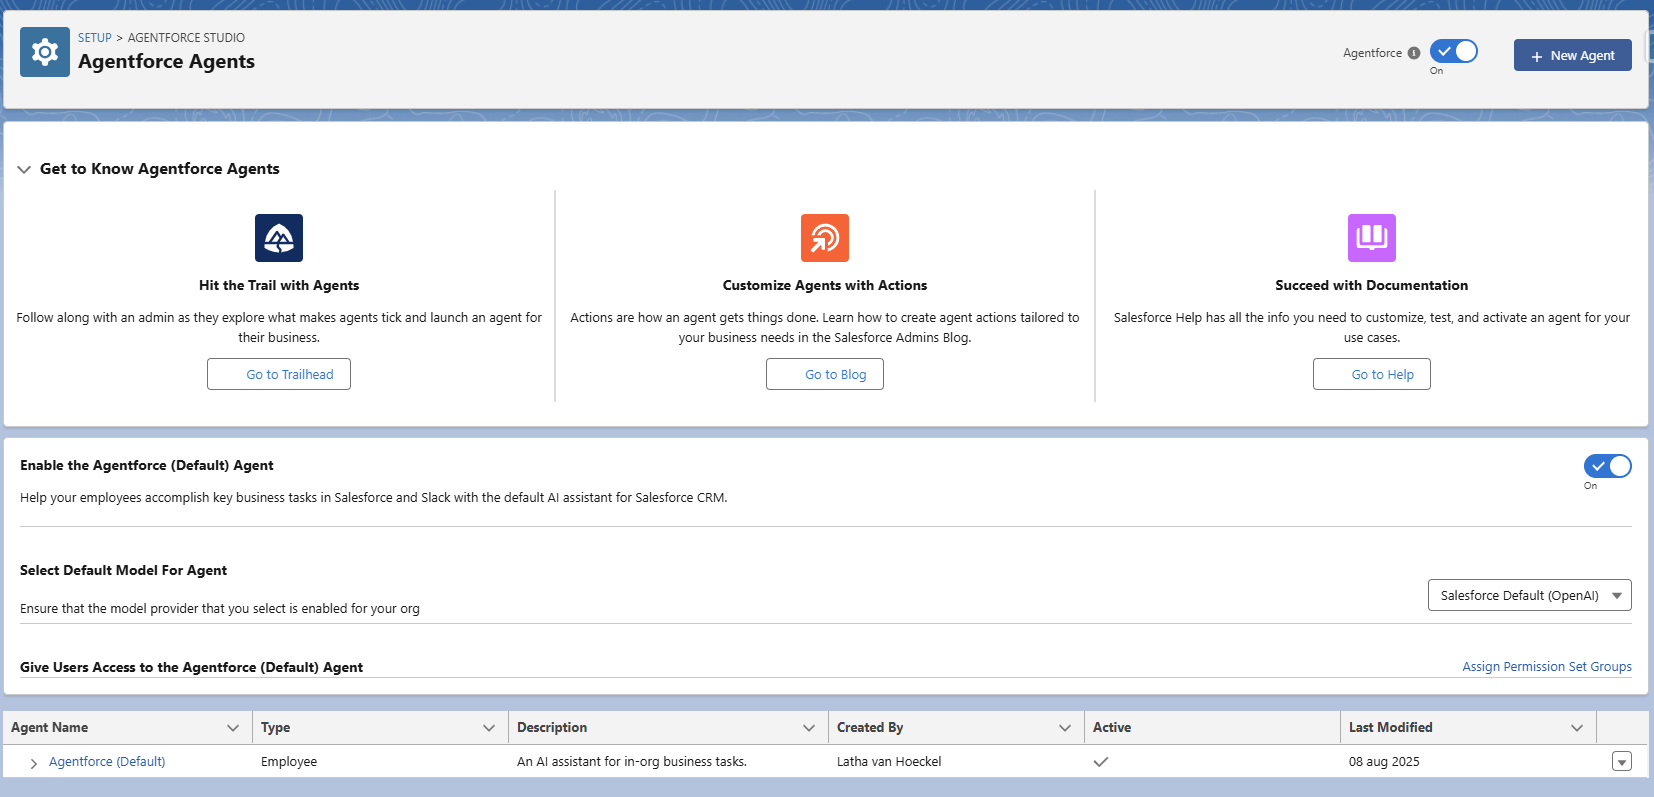Open the Salesforce Default (OpenAI) model dropdown

coord(1529,595)
